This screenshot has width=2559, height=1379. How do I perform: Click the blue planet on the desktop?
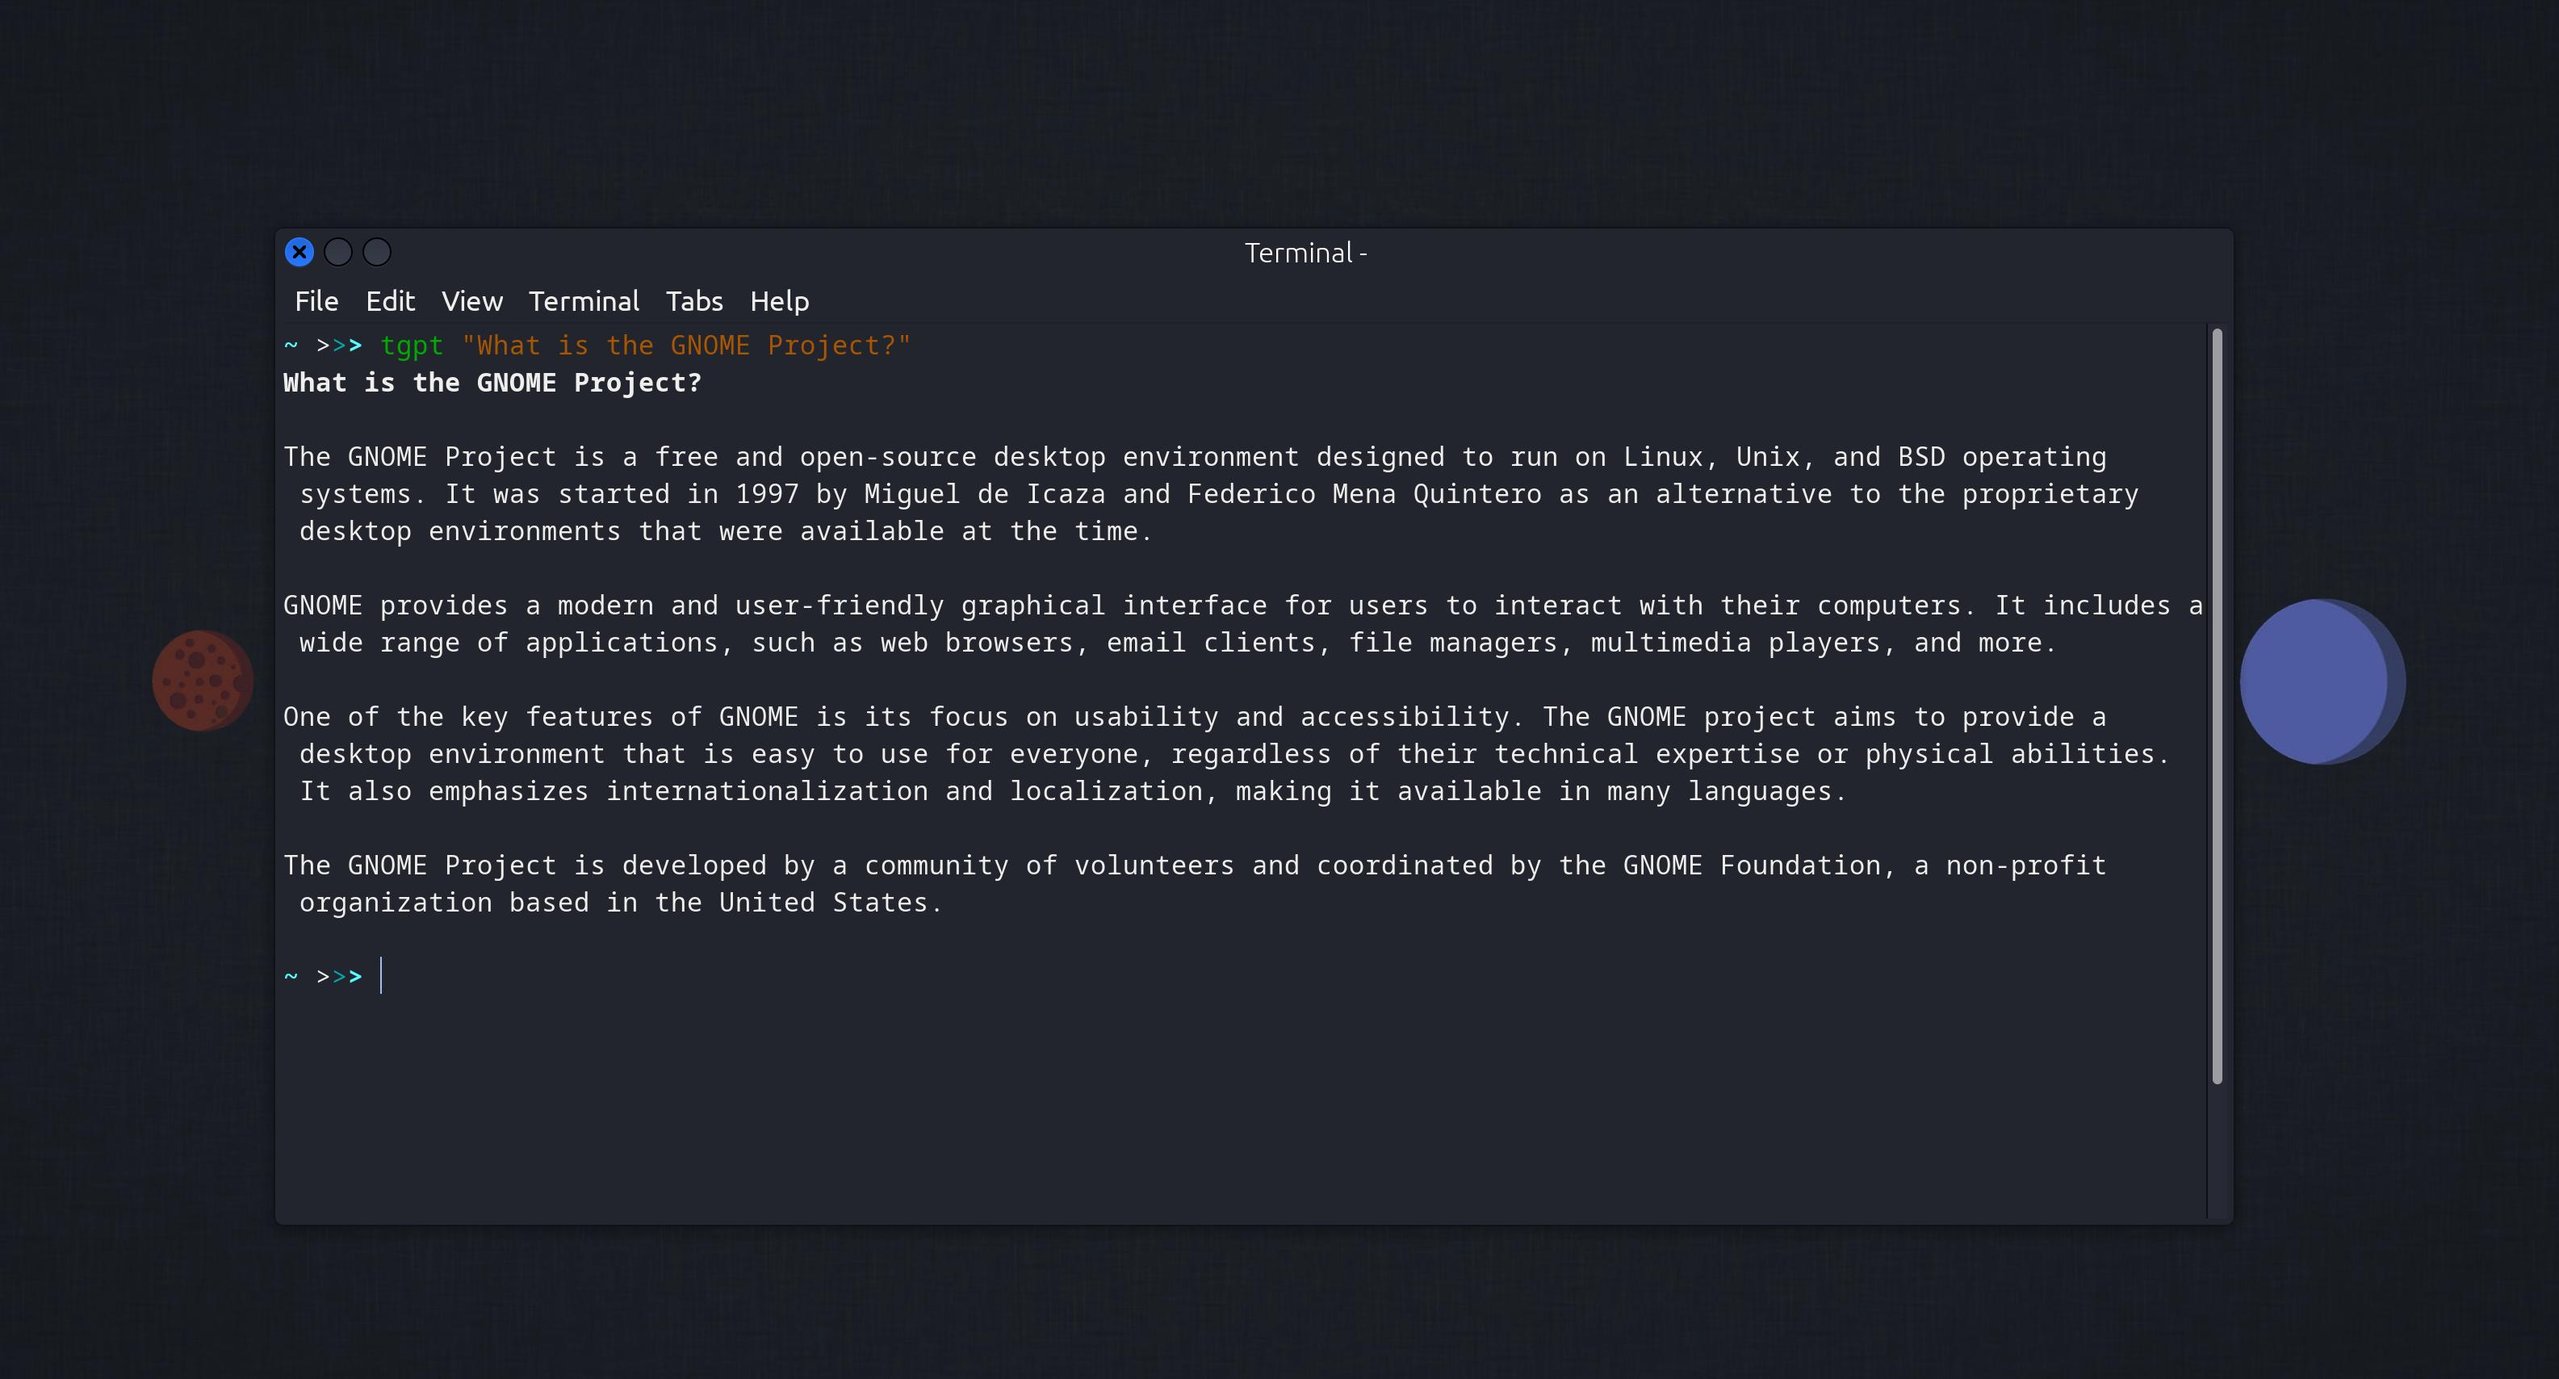(x=2320, y=681)
